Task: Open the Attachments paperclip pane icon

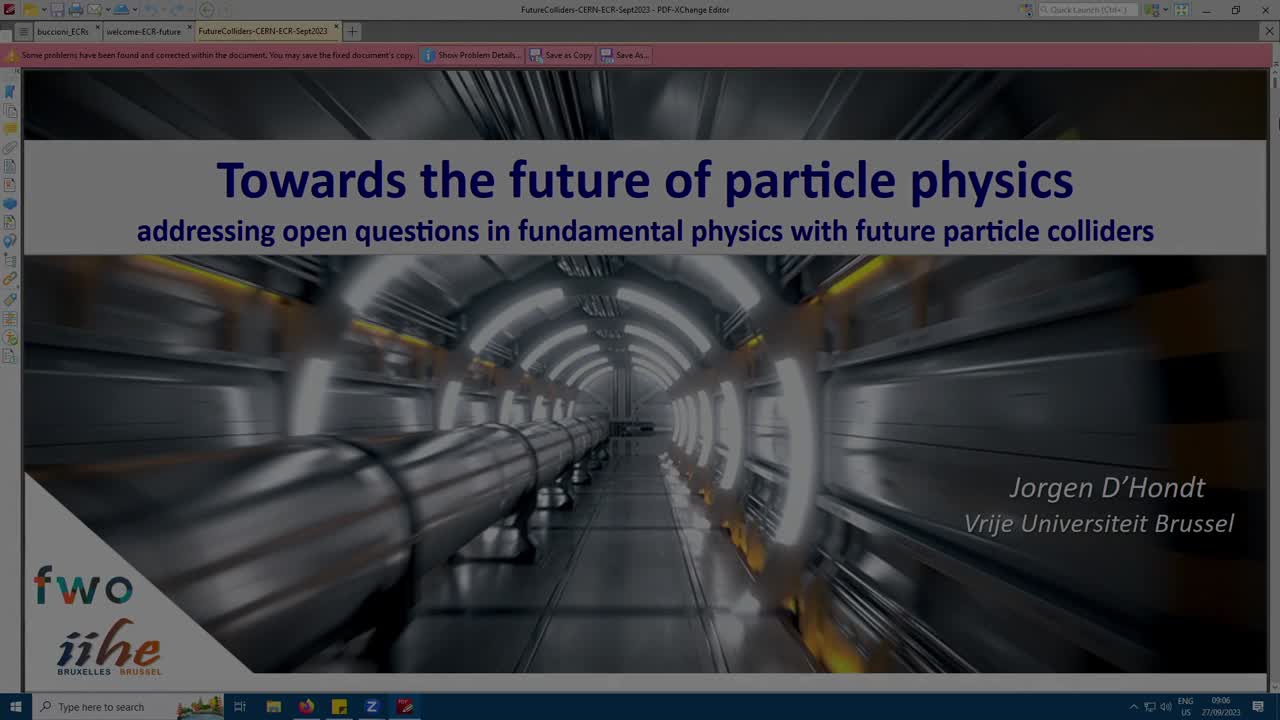Action: 10,147
